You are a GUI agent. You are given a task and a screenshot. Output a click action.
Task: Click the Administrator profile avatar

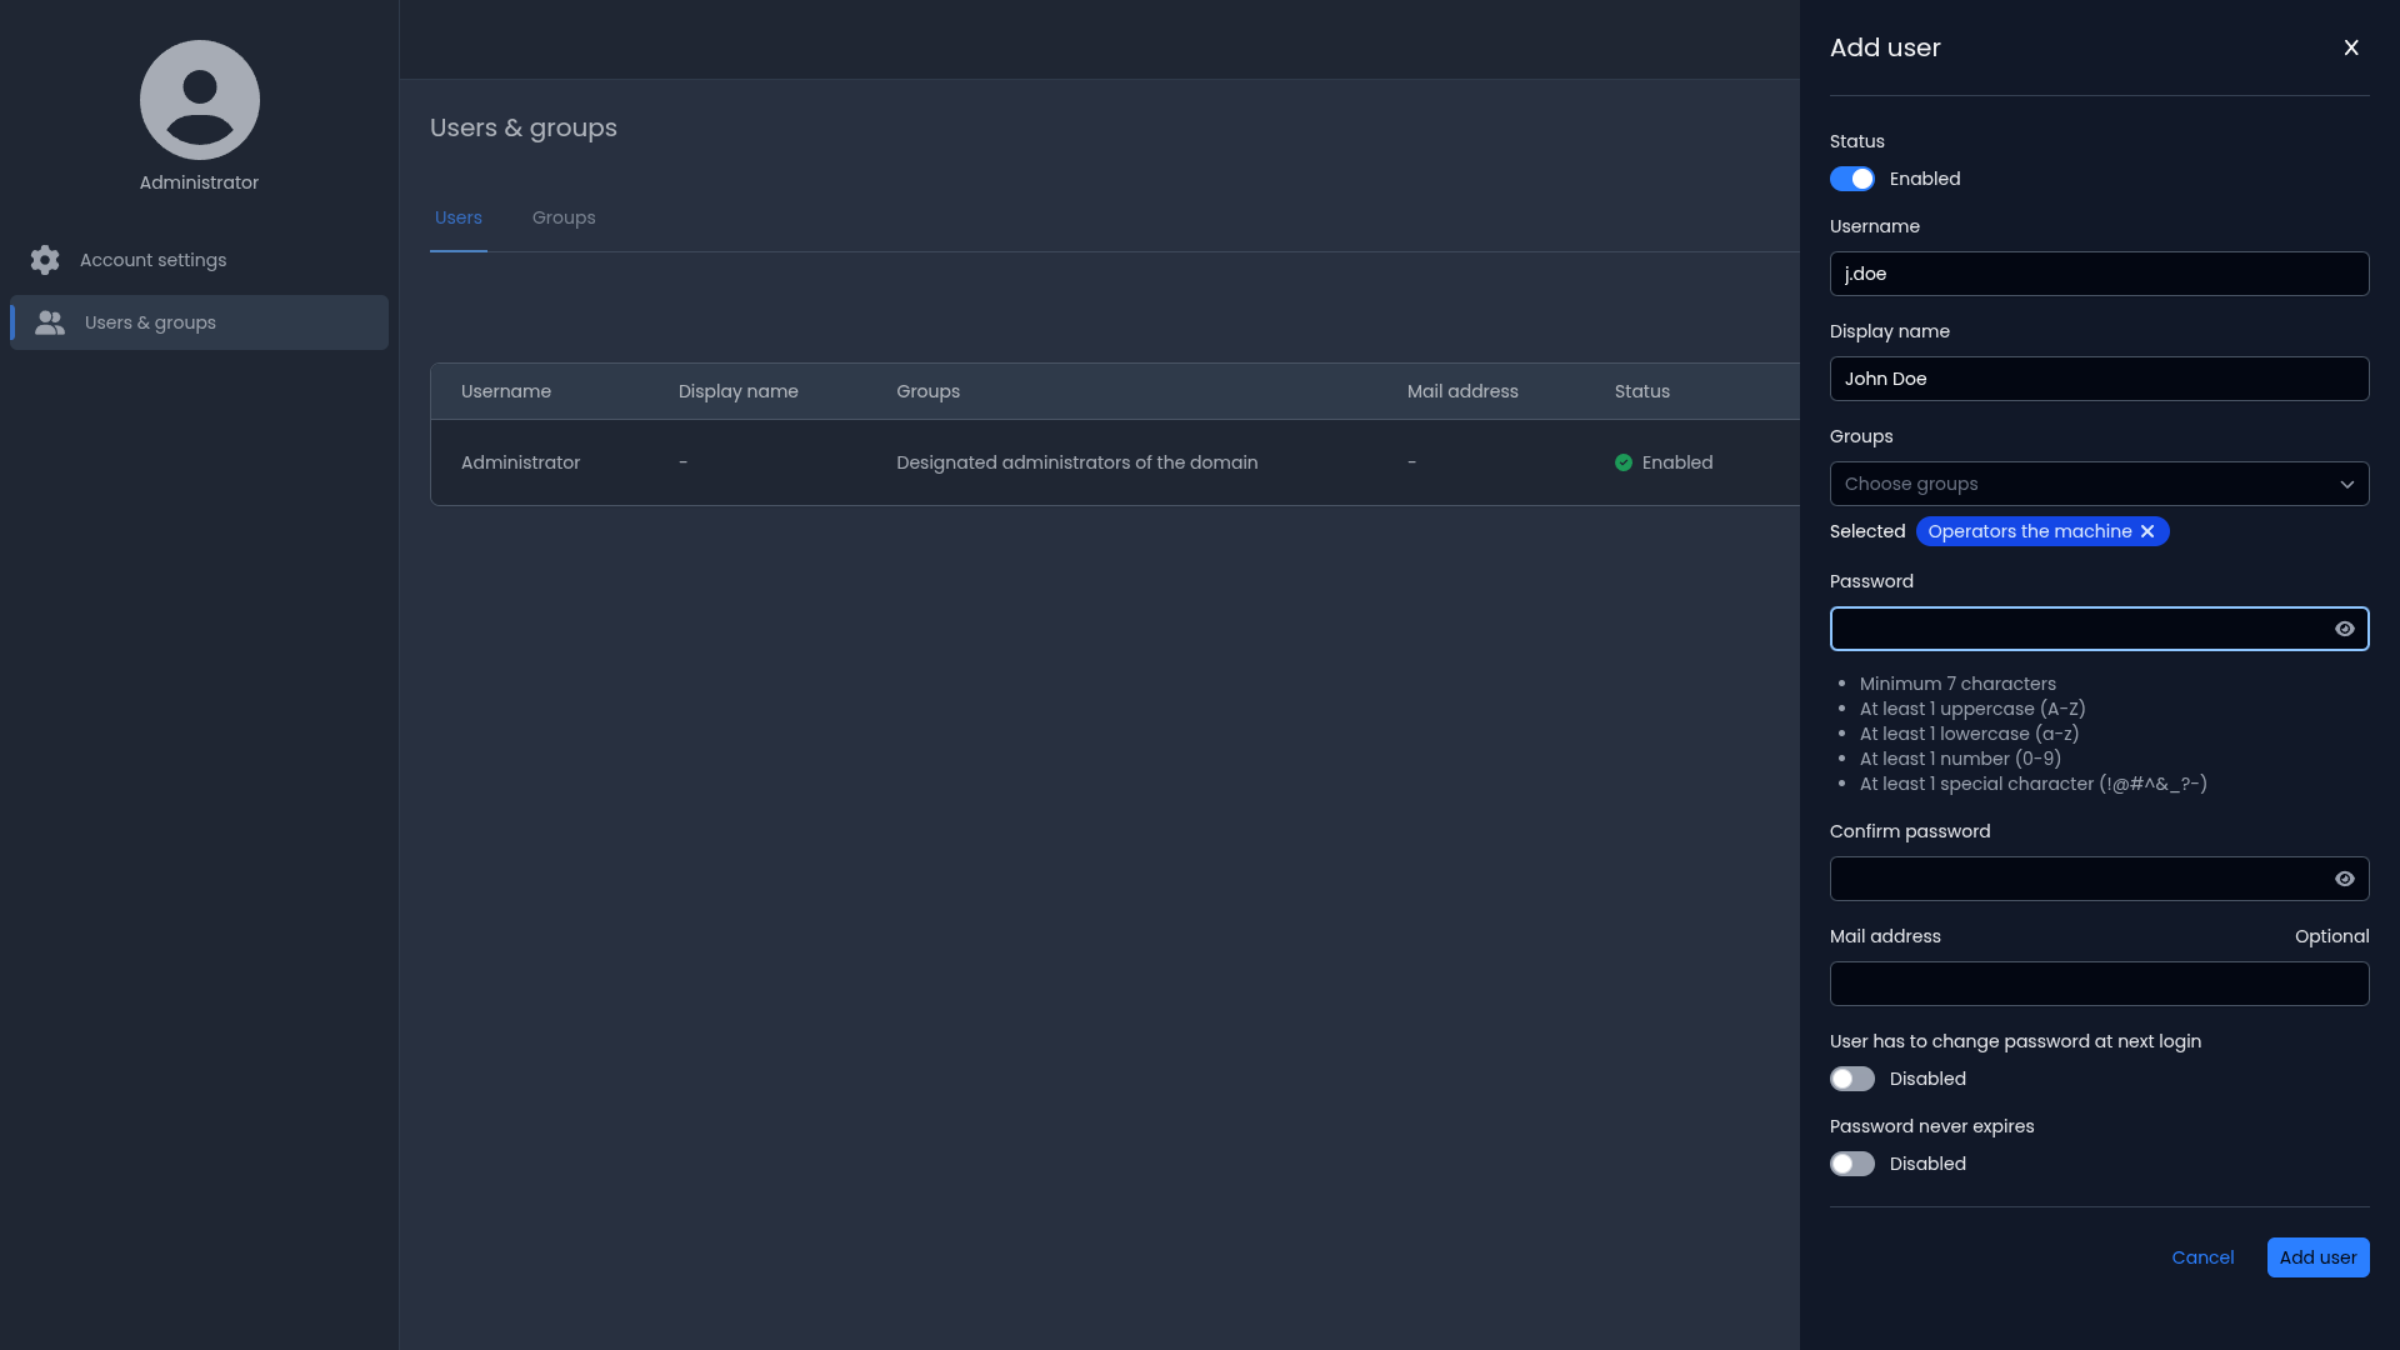tap(200, 100)
